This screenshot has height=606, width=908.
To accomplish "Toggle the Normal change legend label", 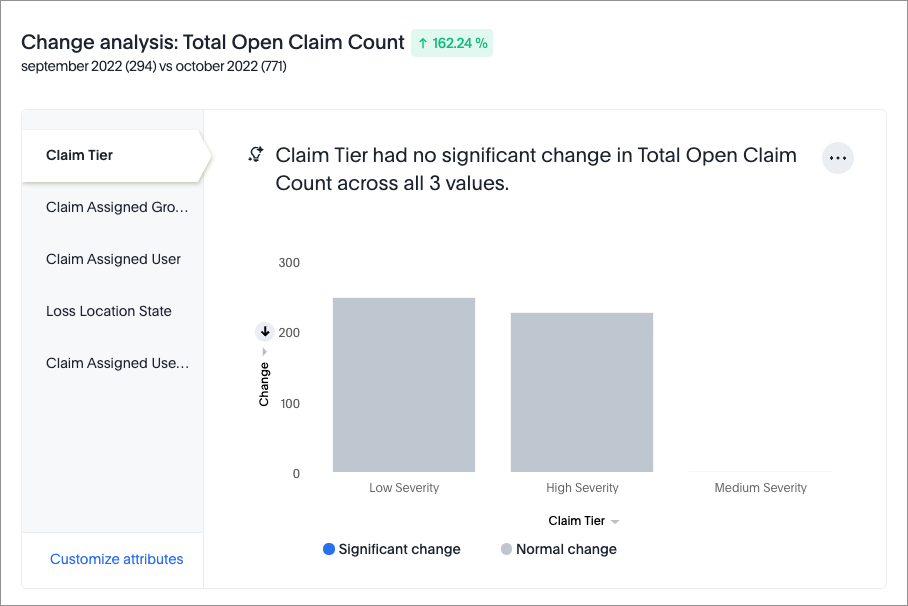I will (566, 549).
